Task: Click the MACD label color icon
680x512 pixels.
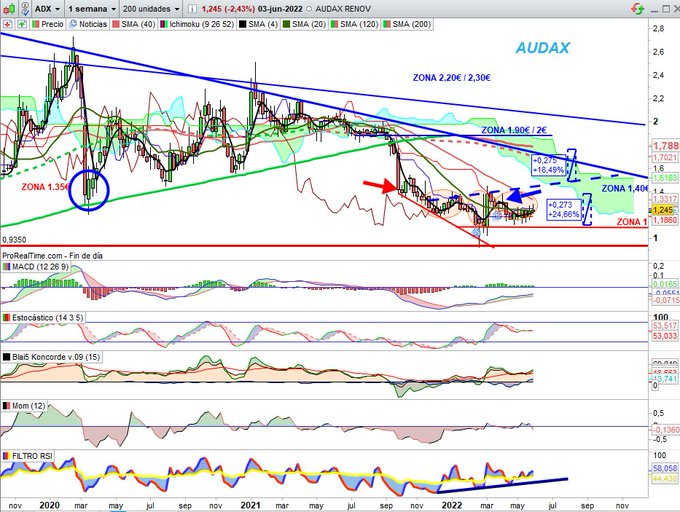Action: [x=7, y=267]
